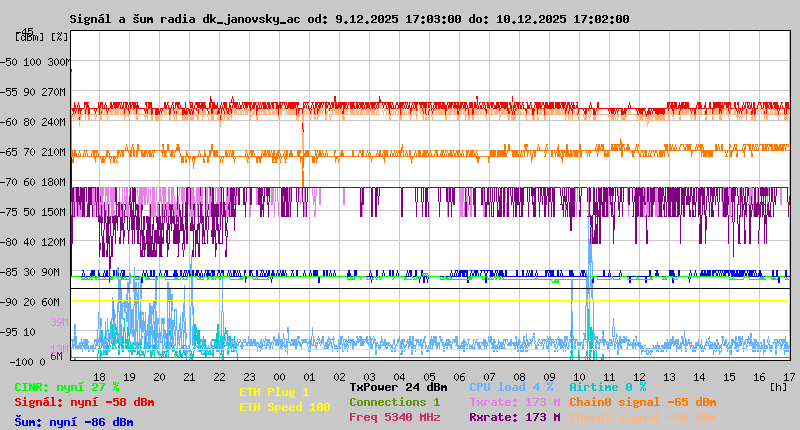Click the [h] unit label on time axis
The width and height of the screenshot is (800, 430).
(x=778, y=384)
